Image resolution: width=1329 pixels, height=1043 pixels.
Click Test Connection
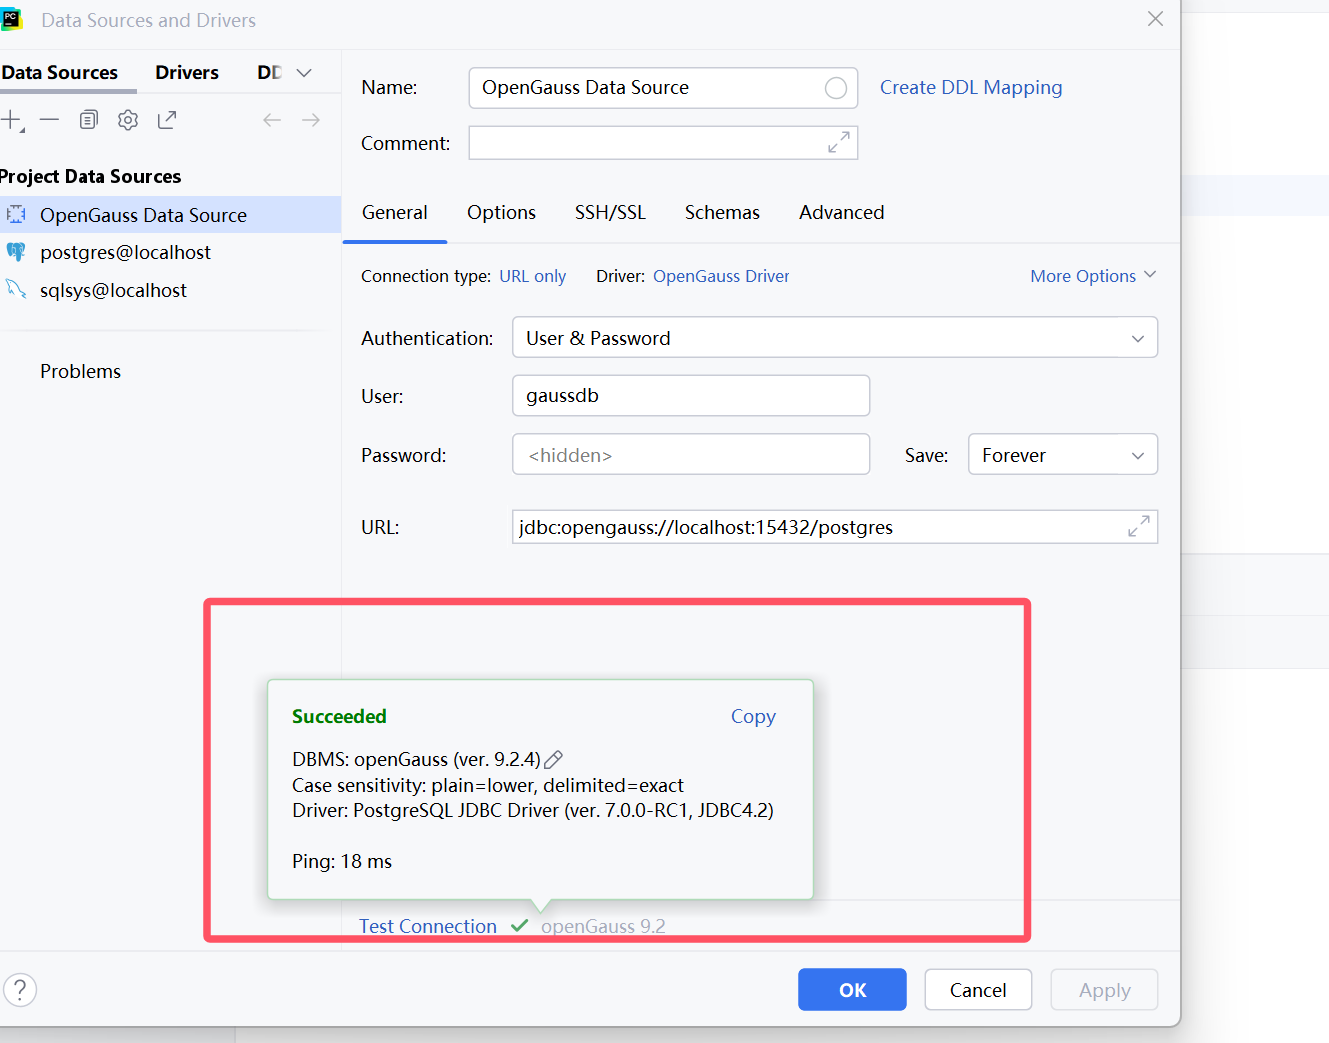pos(427,926)
